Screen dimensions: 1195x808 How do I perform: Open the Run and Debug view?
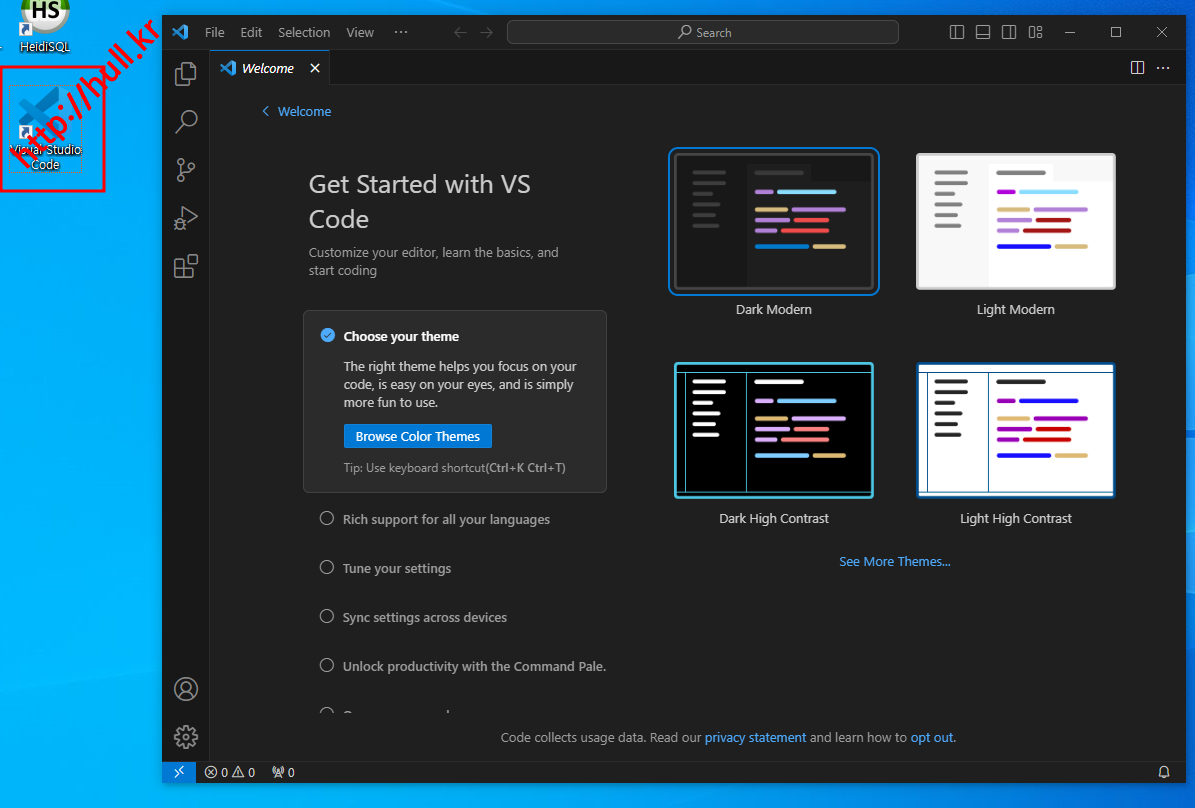(x=186, y=218)
